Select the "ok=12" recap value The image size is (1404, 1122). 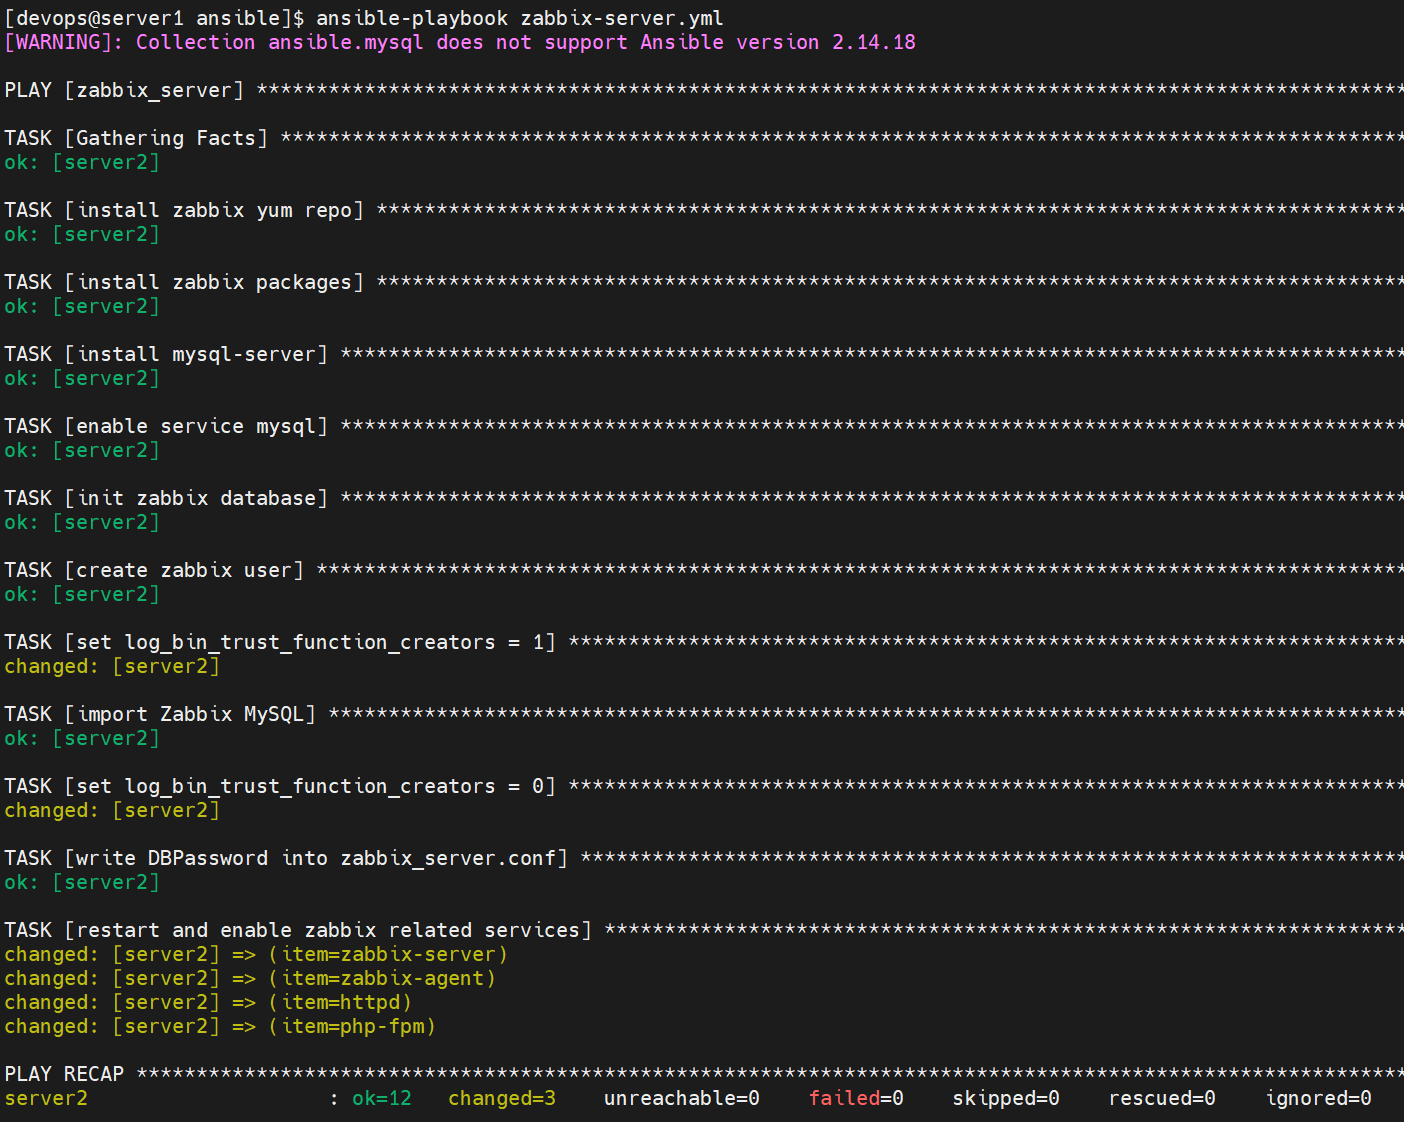tap(382, 1098)
